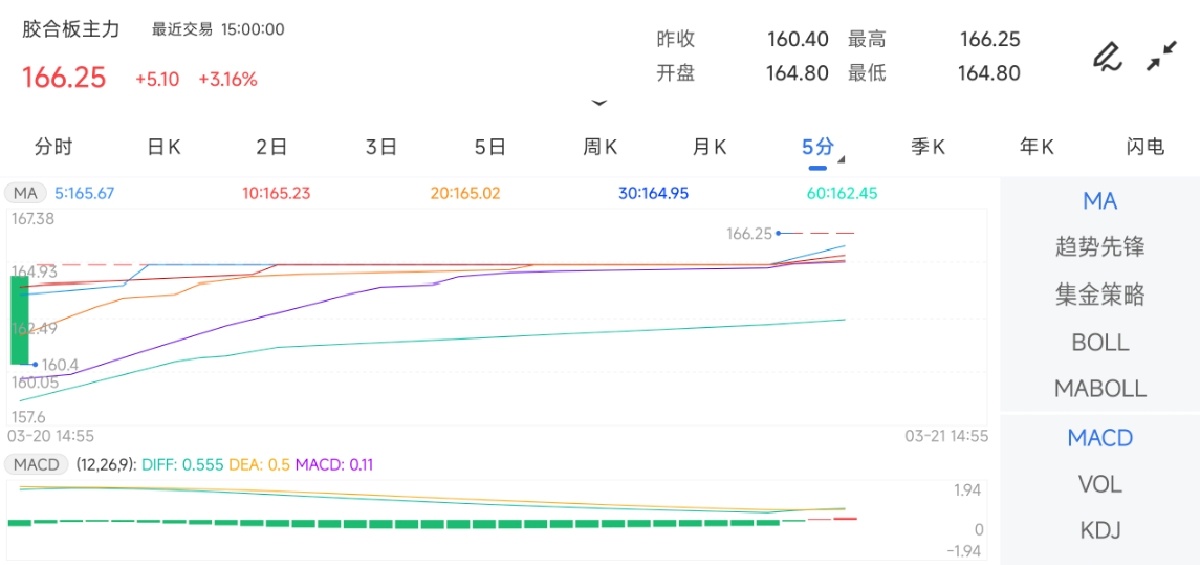Image resolution: width=1200 pixels, height=565 pixels.
Task: Select MACD in the sub-indicator list
Action: tap(1100, 438)
